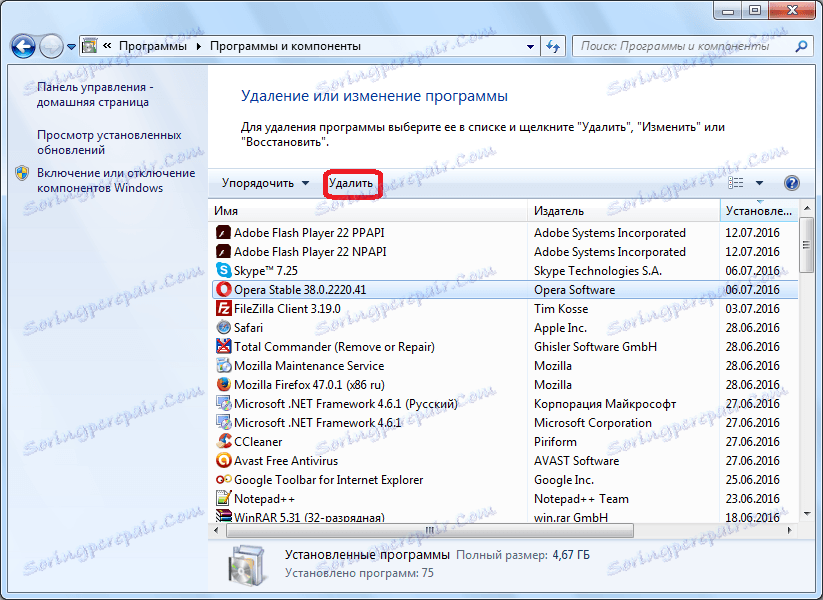
Task: Open Панель управления - домашняя страница link
Action: [93, 94]
